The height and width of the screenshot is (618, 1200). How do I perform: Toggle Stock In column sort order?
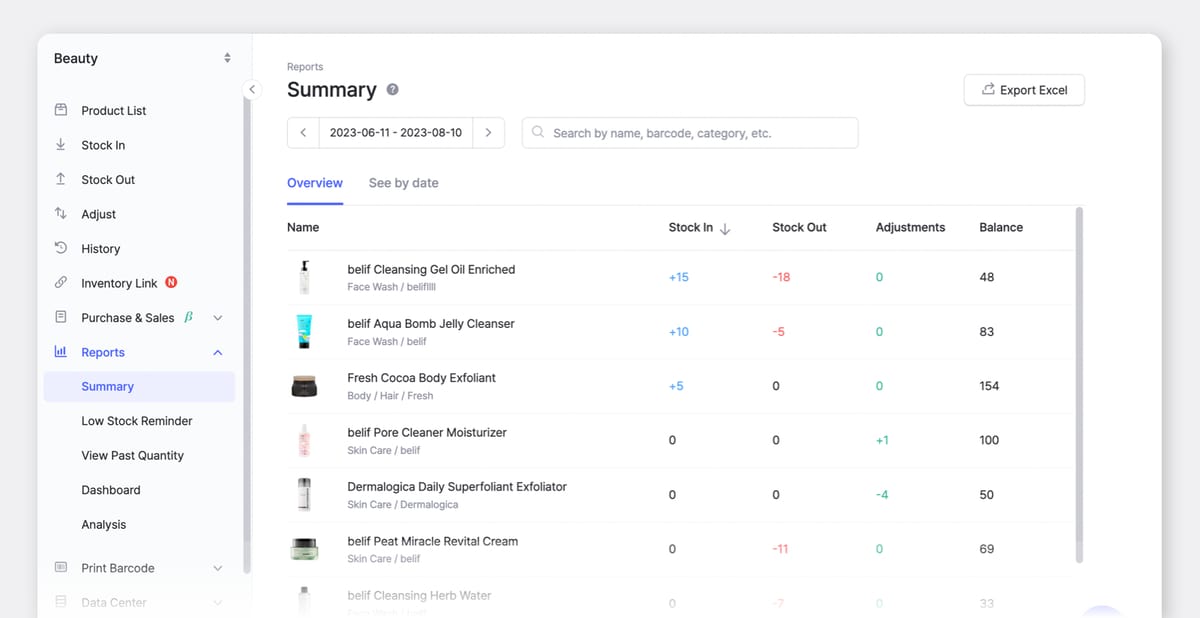point(723,227)
